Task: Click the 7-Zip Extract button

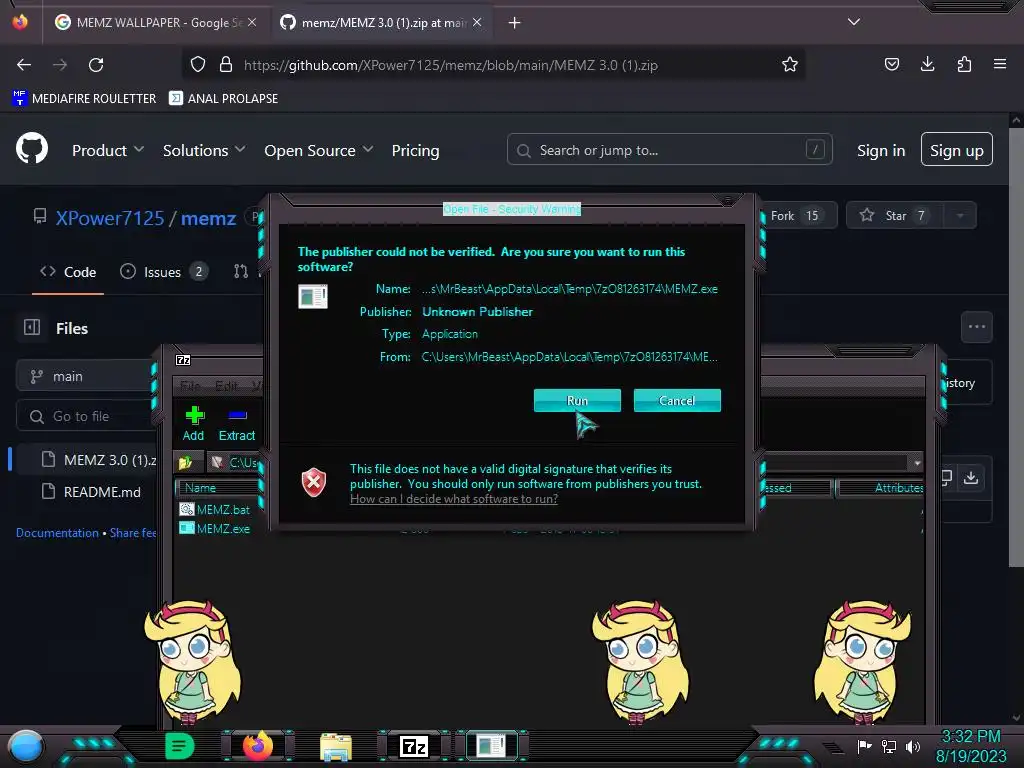Action: [x=236, y=424]
